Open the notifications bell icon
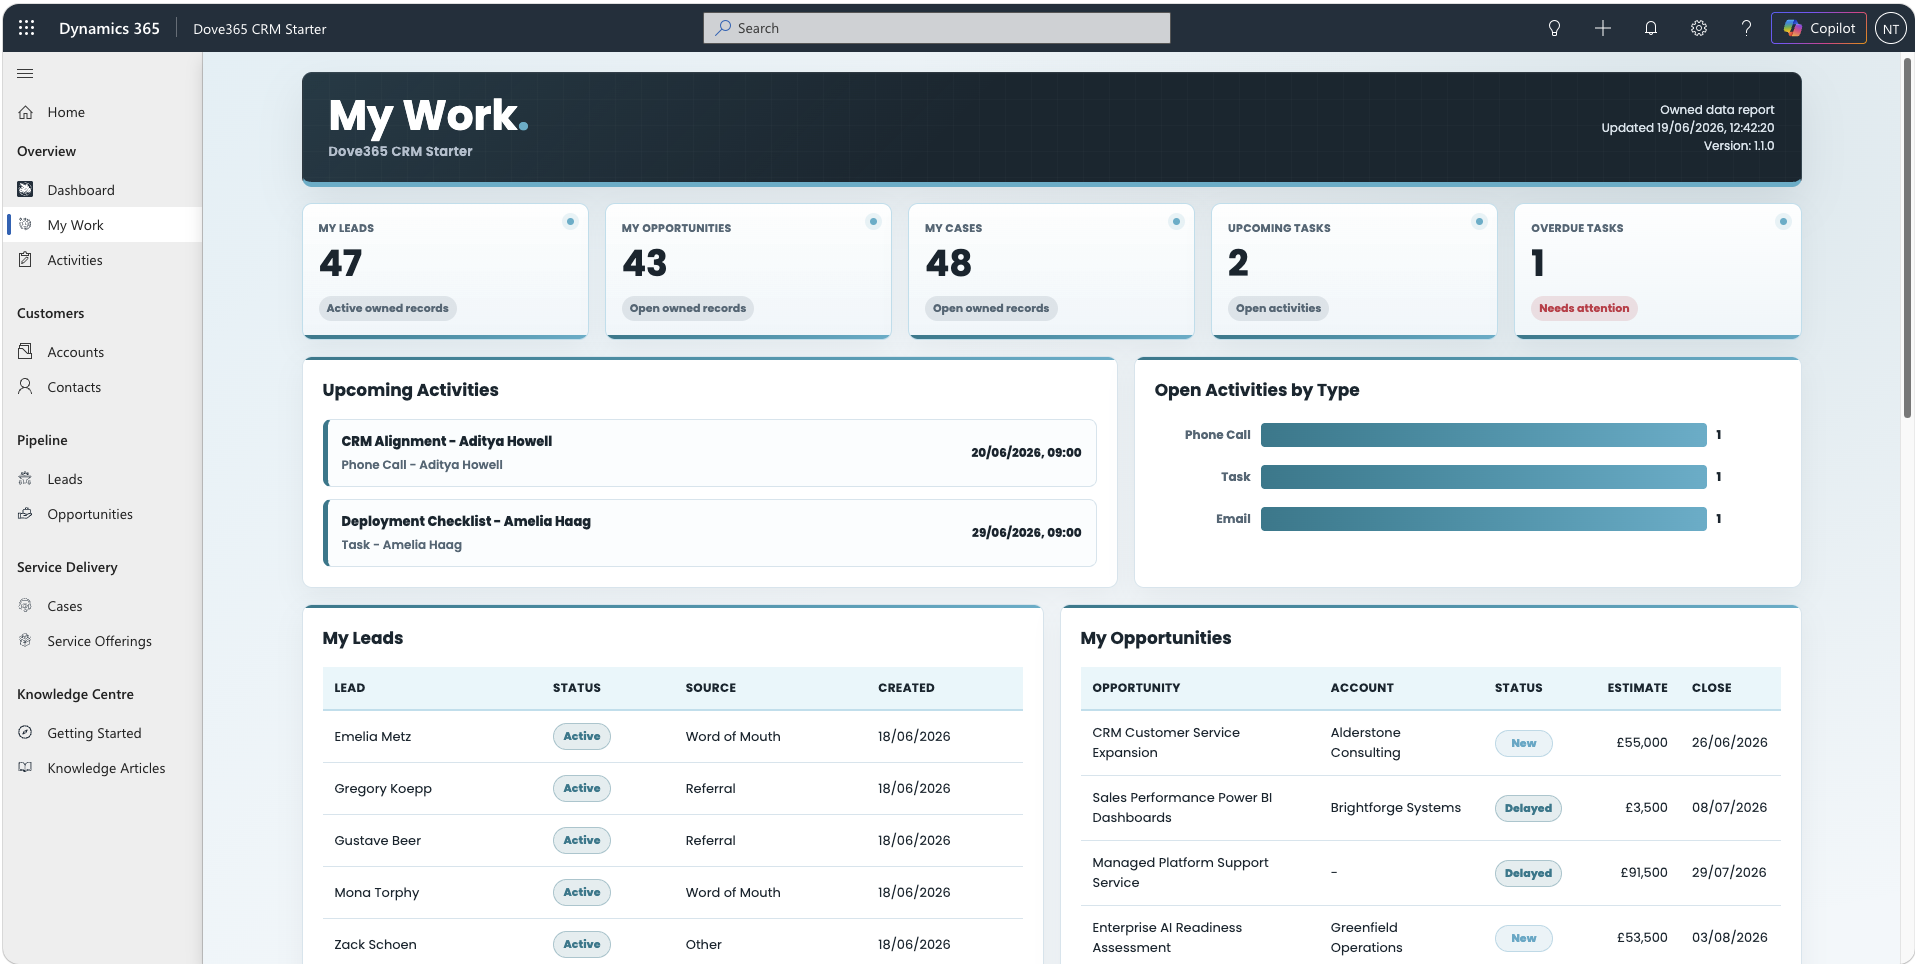Screen dimensions: 1915x964 [x=1650, y=28]
